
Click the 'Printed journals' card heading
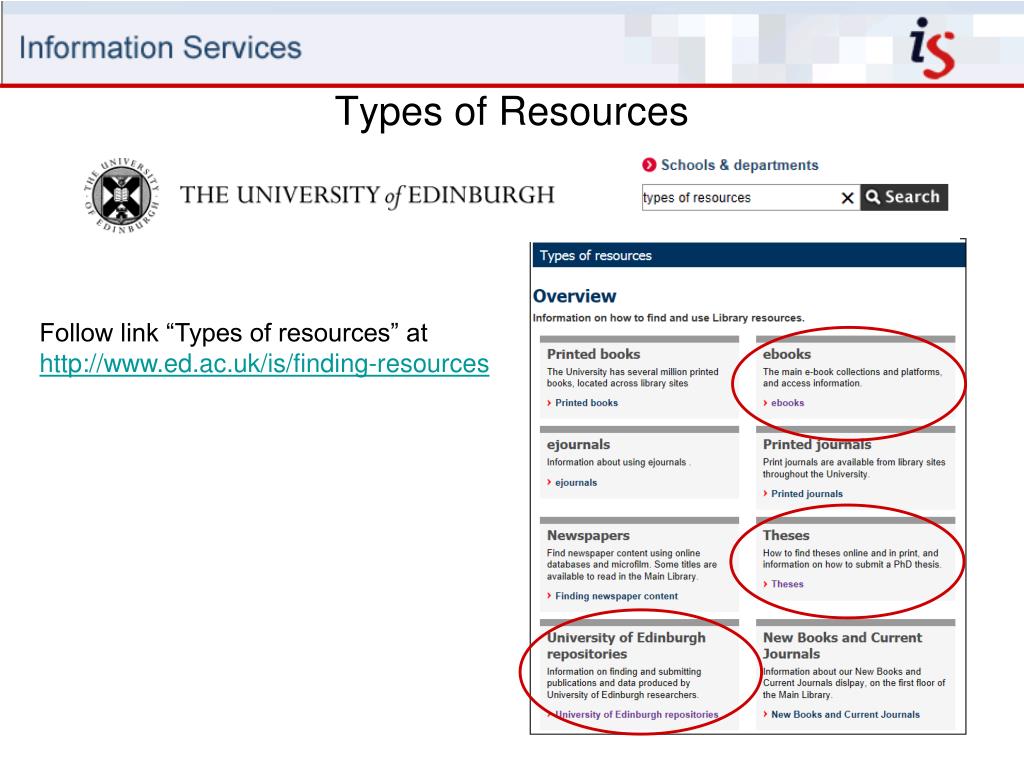pyautogui.click(x=817, y=444)
